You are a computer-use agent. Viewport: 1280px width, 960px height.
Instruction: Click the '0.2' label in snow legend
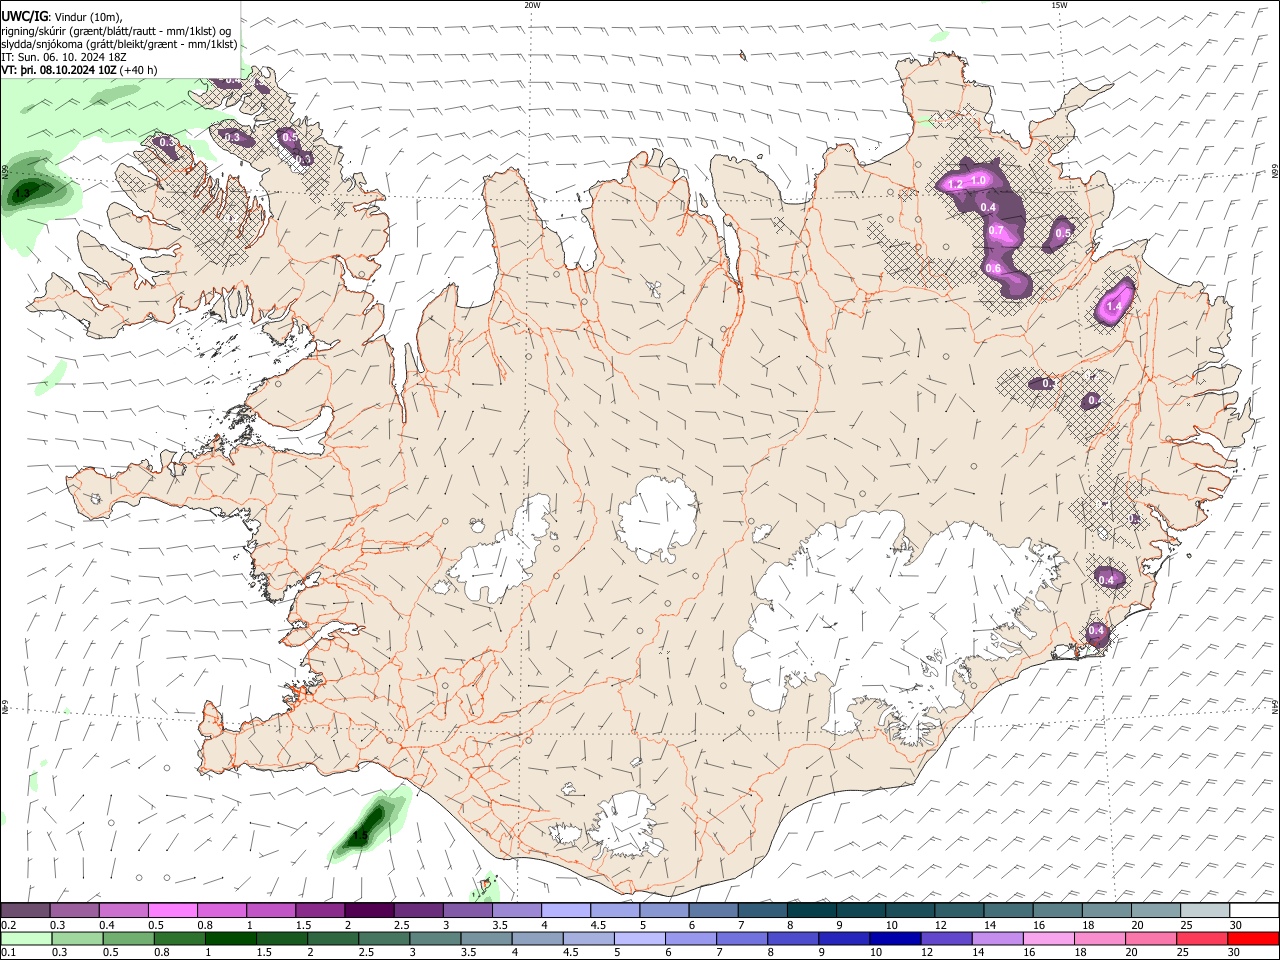pyautogui.click(x=8, y=925)
